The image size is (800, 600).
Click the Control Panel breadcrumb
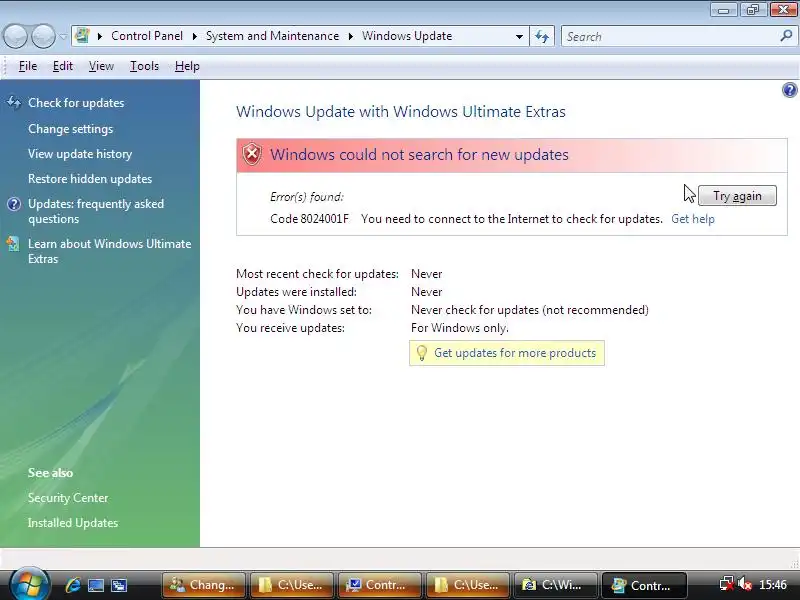tap(147, 36)
